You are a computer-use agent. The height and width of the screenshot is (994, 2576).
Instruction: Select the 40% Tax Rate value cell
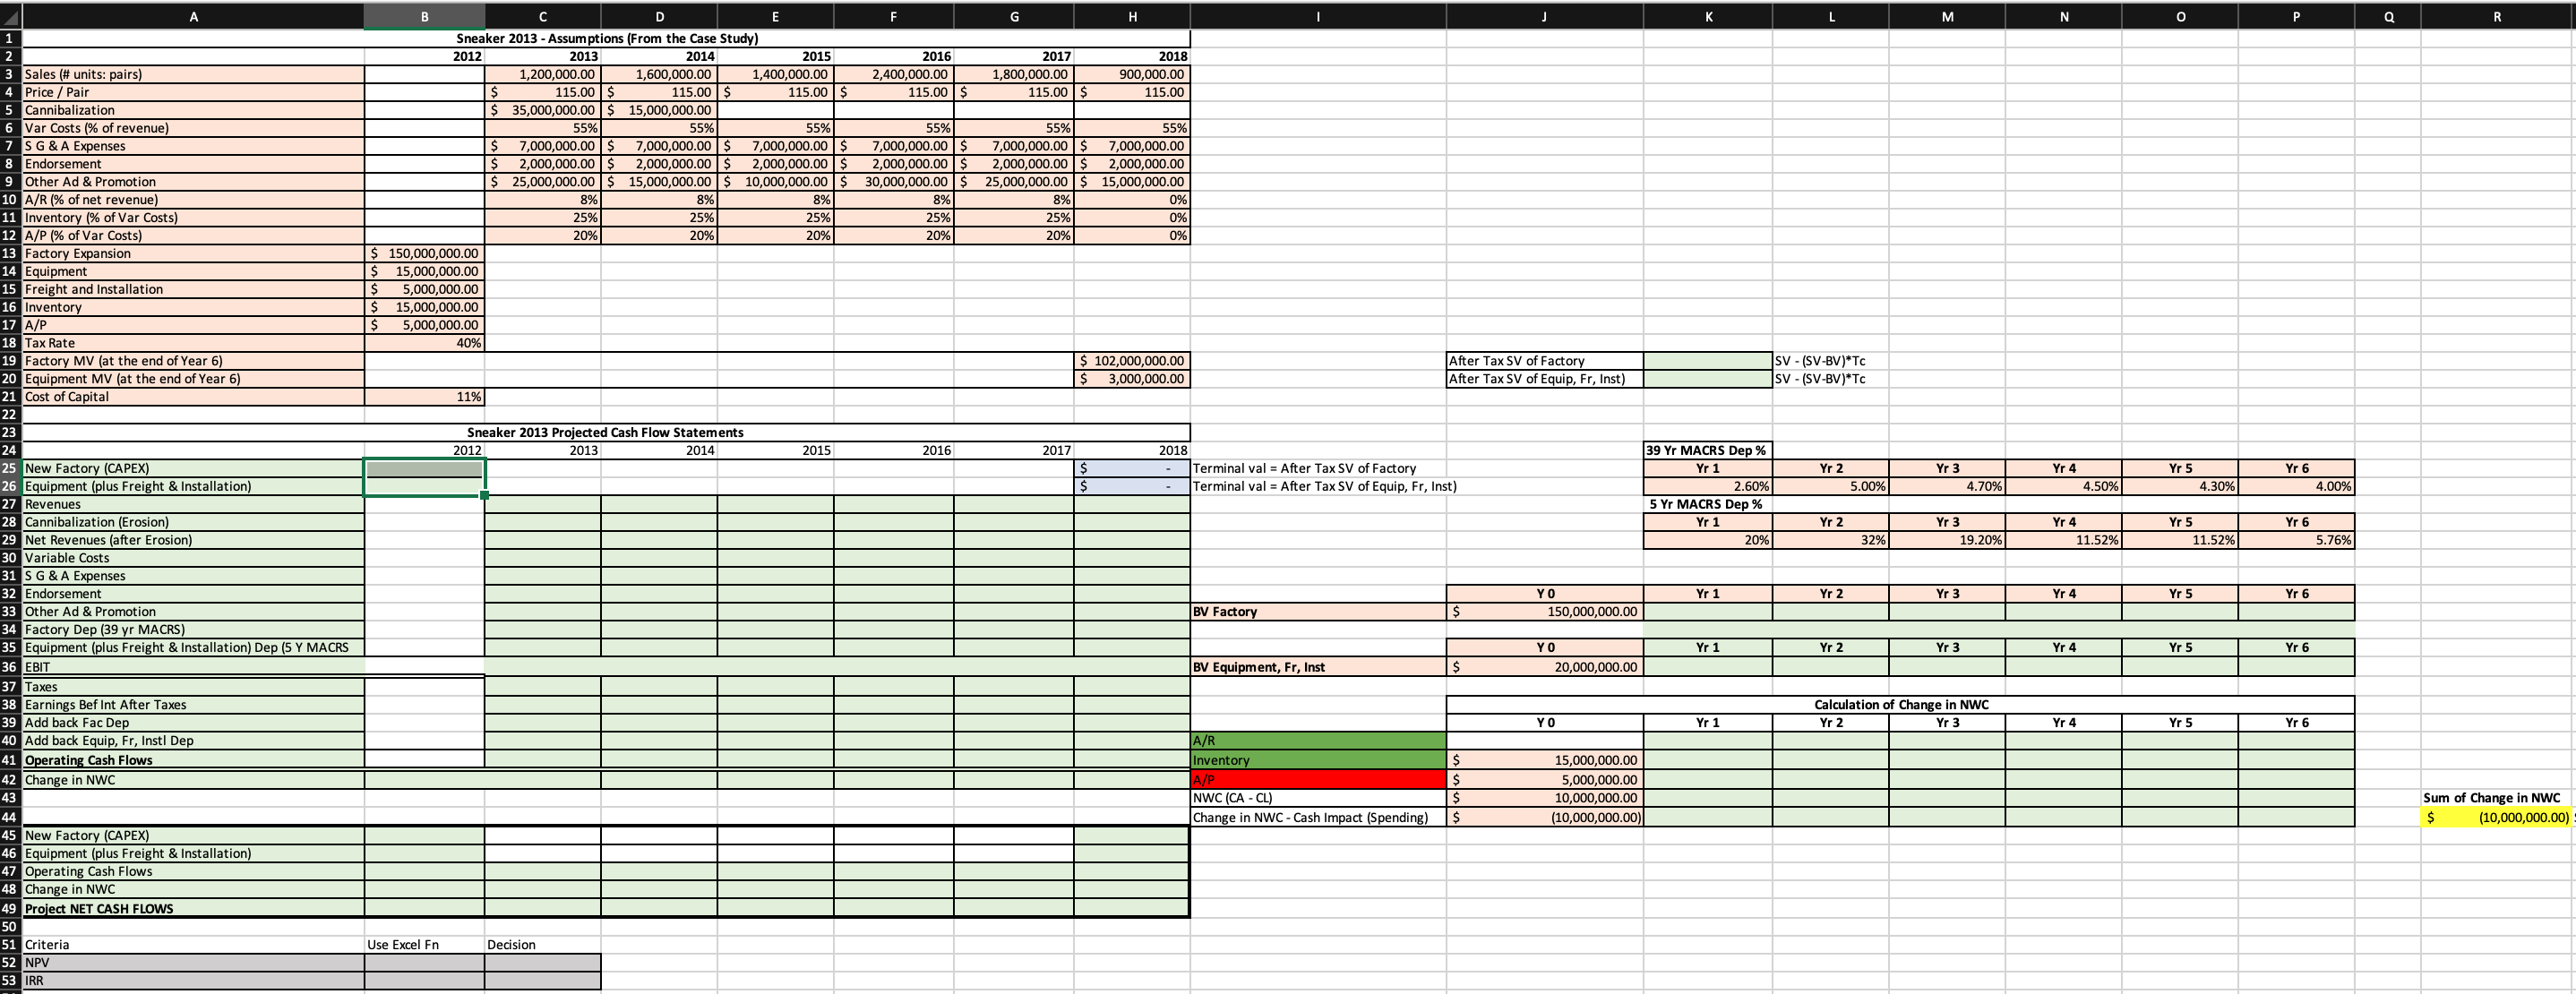tap(424, 342)
